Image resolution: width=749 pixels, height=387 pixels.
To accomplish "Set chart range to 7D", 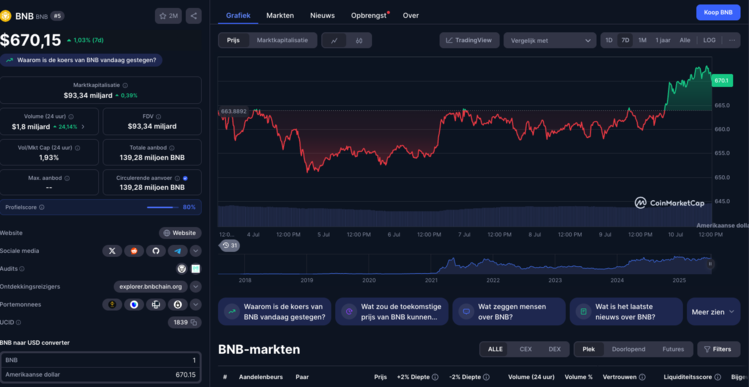I will (625, 40).
